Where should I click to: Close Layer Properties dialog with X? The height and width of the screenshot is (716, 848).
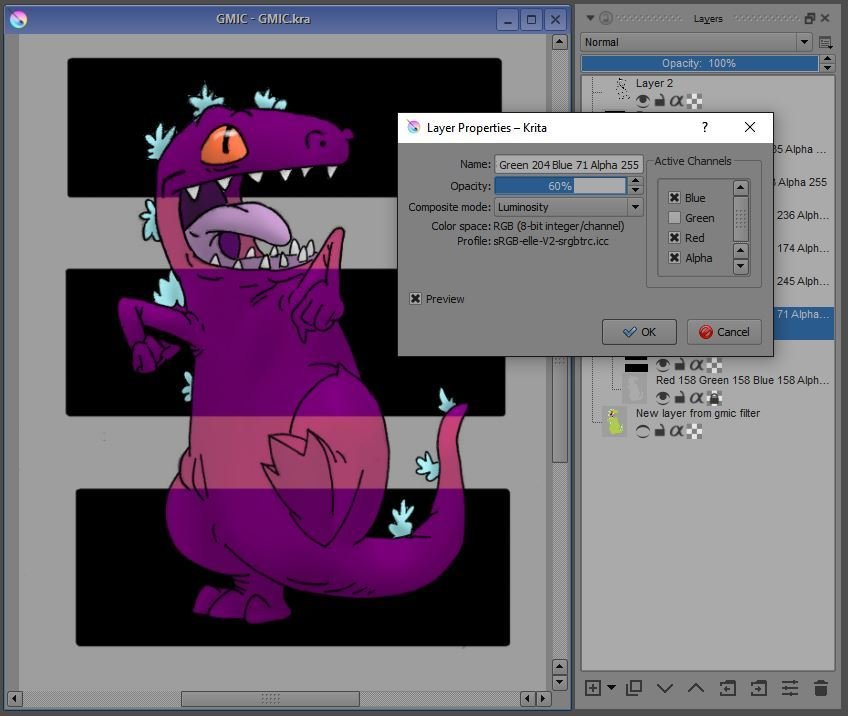[x=750, y=127]
